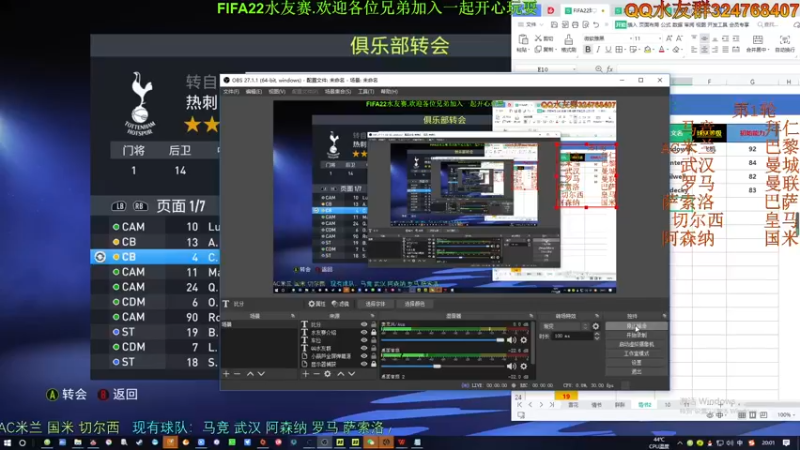Mute the desktop audio speaker icon
The image size is (800, 450).
click(x=512, y=366)
